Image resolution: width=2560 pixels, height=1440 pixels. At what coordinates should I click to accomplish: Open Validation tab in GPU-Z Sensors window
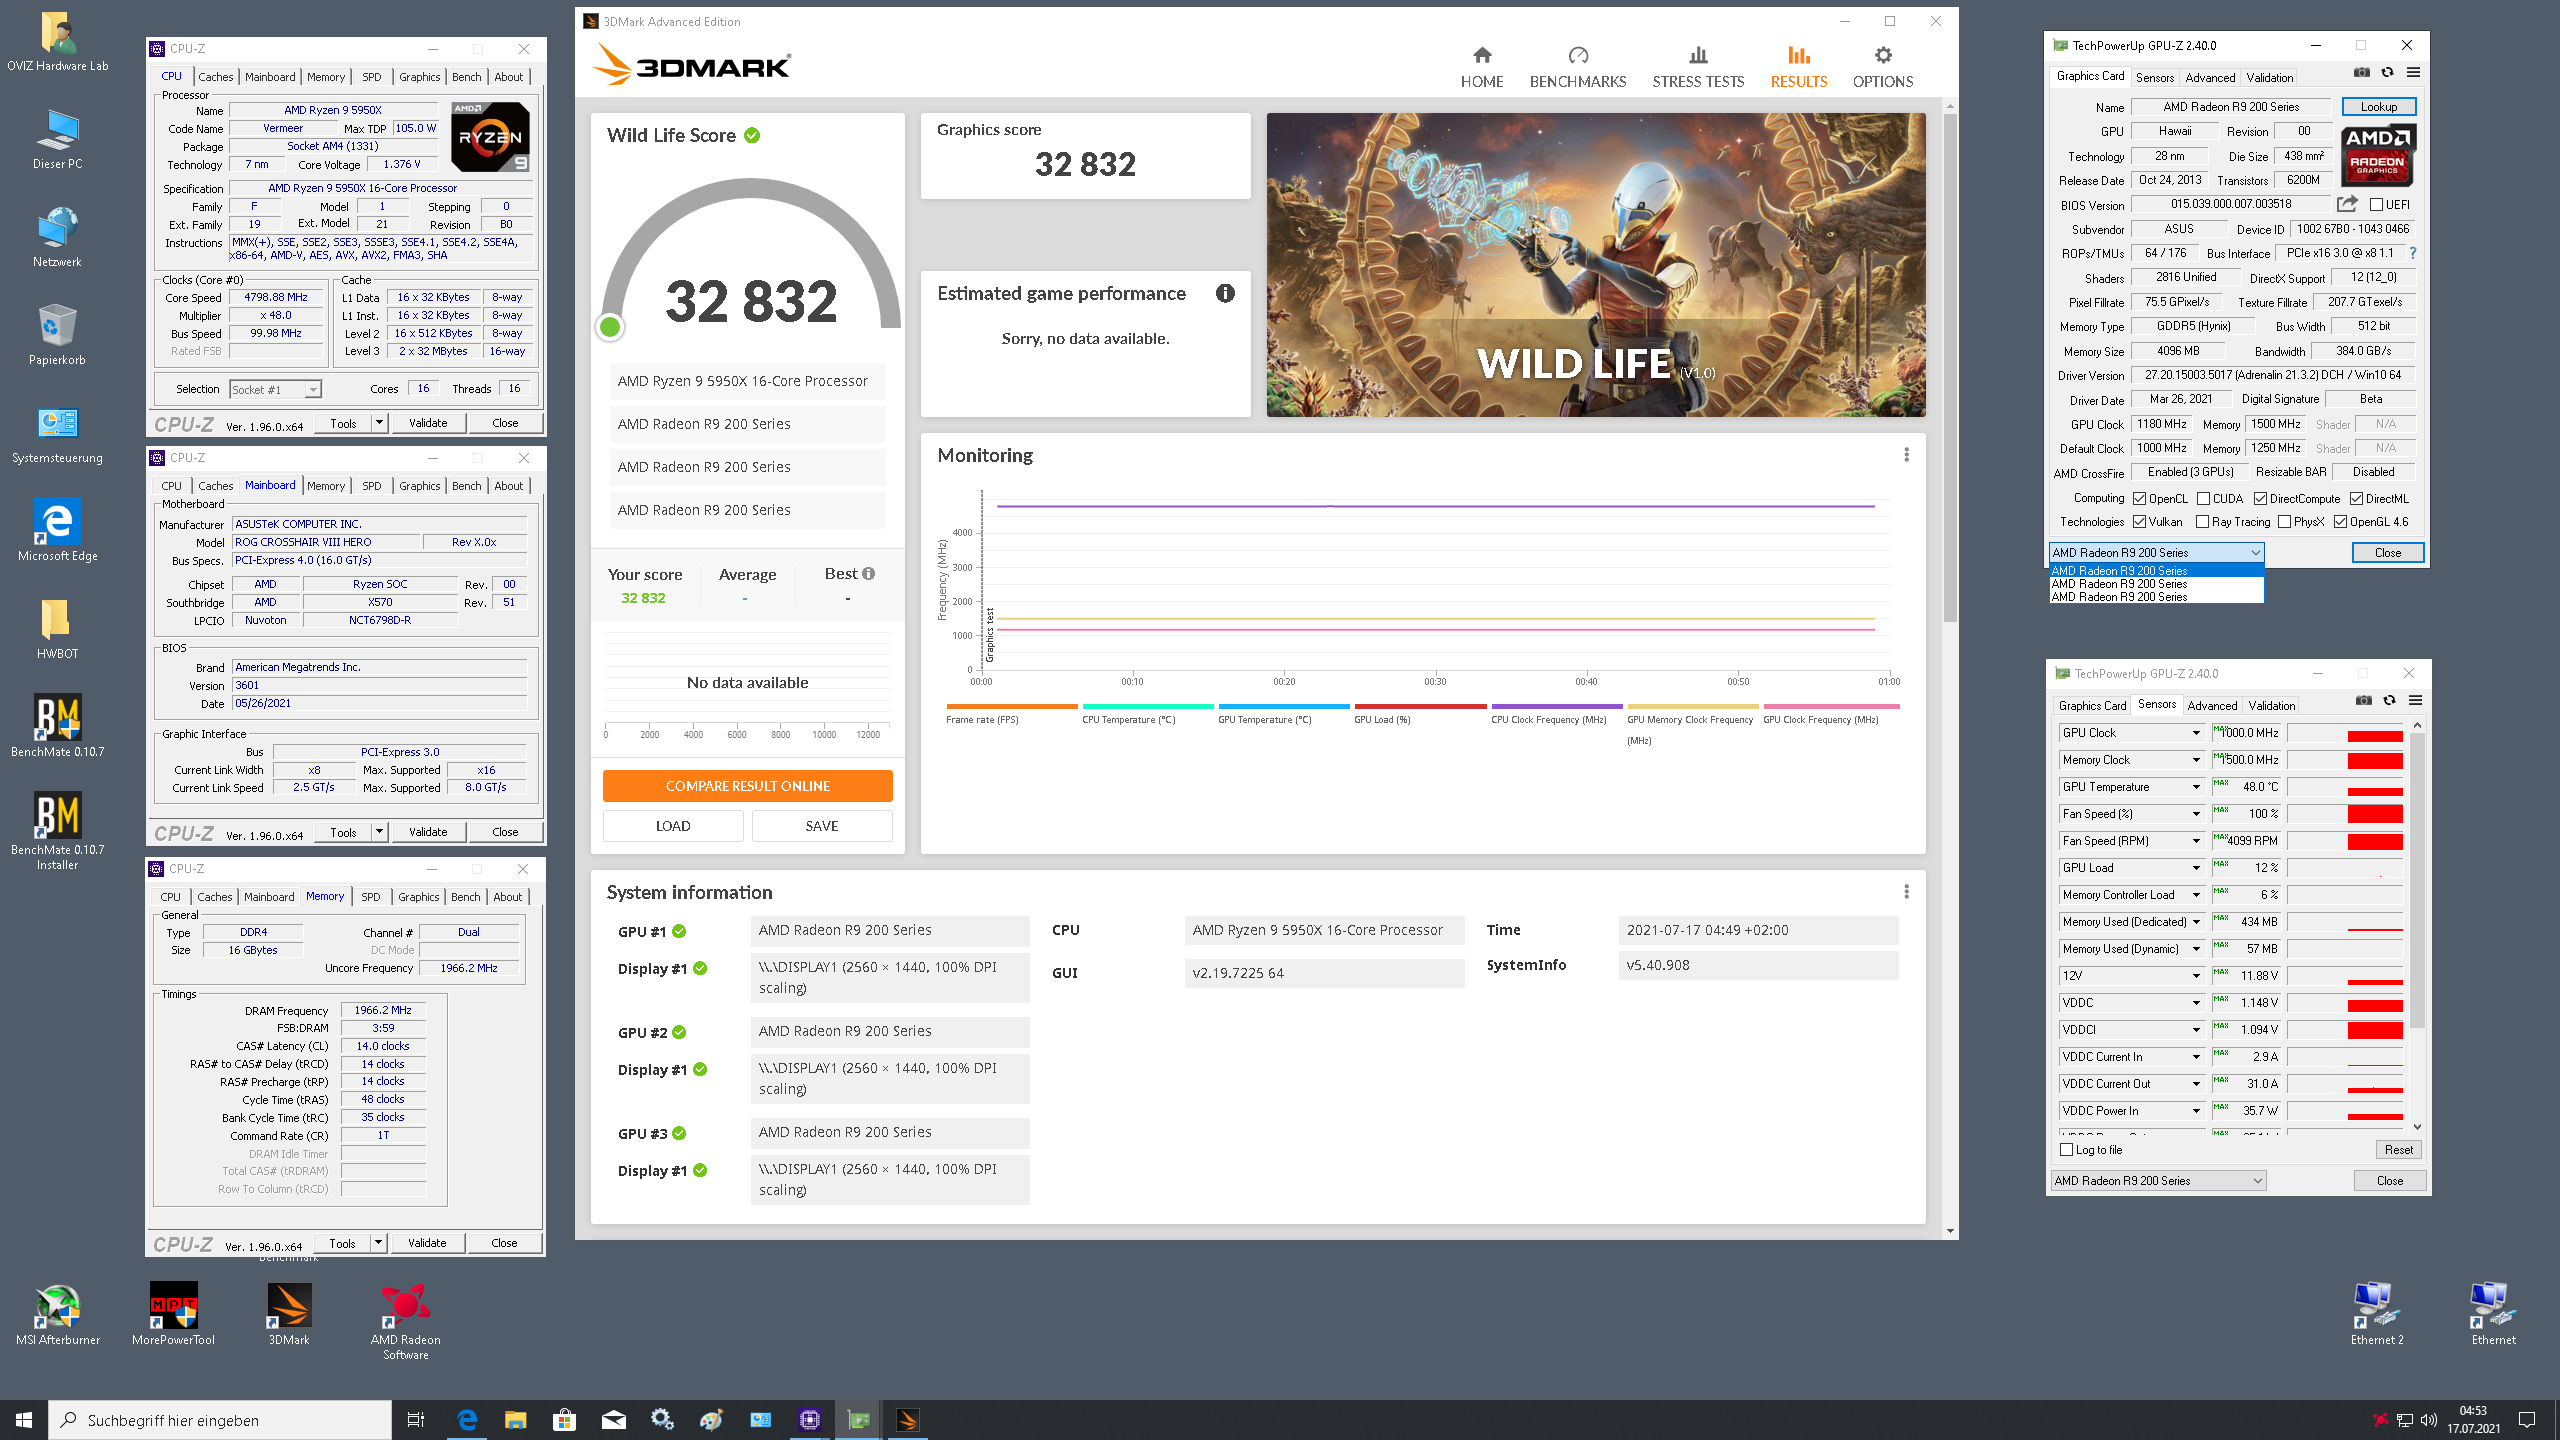2272,706
